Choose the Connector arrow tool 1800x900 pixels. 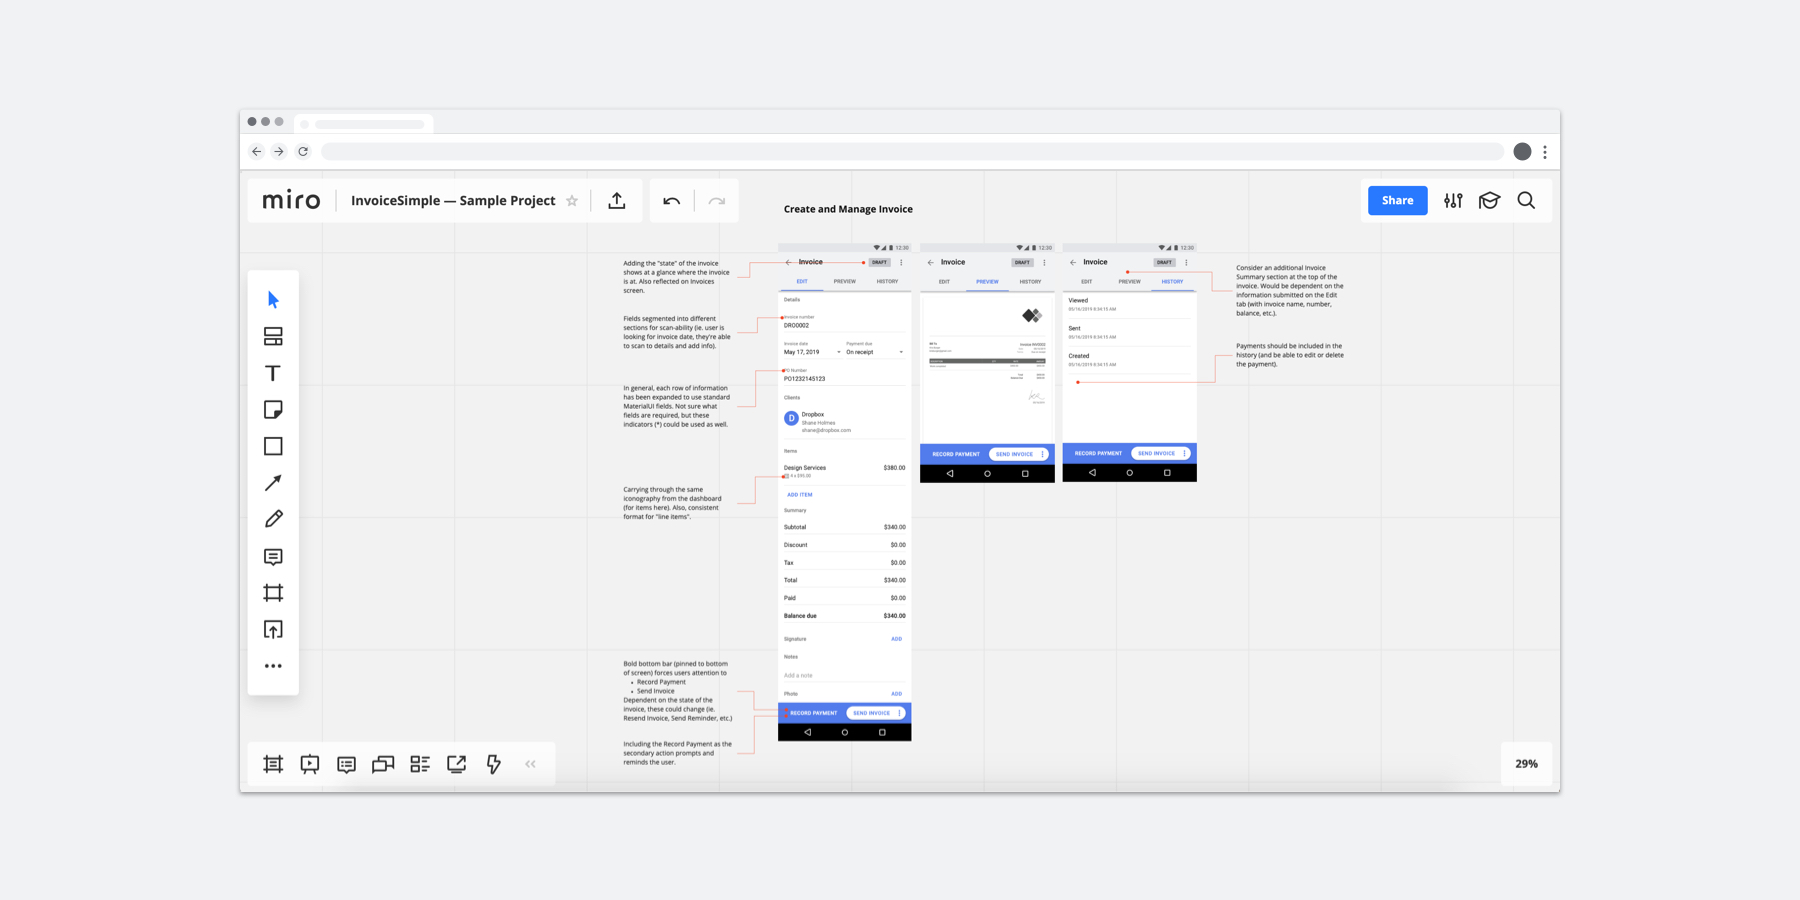[x=272, y=482]
